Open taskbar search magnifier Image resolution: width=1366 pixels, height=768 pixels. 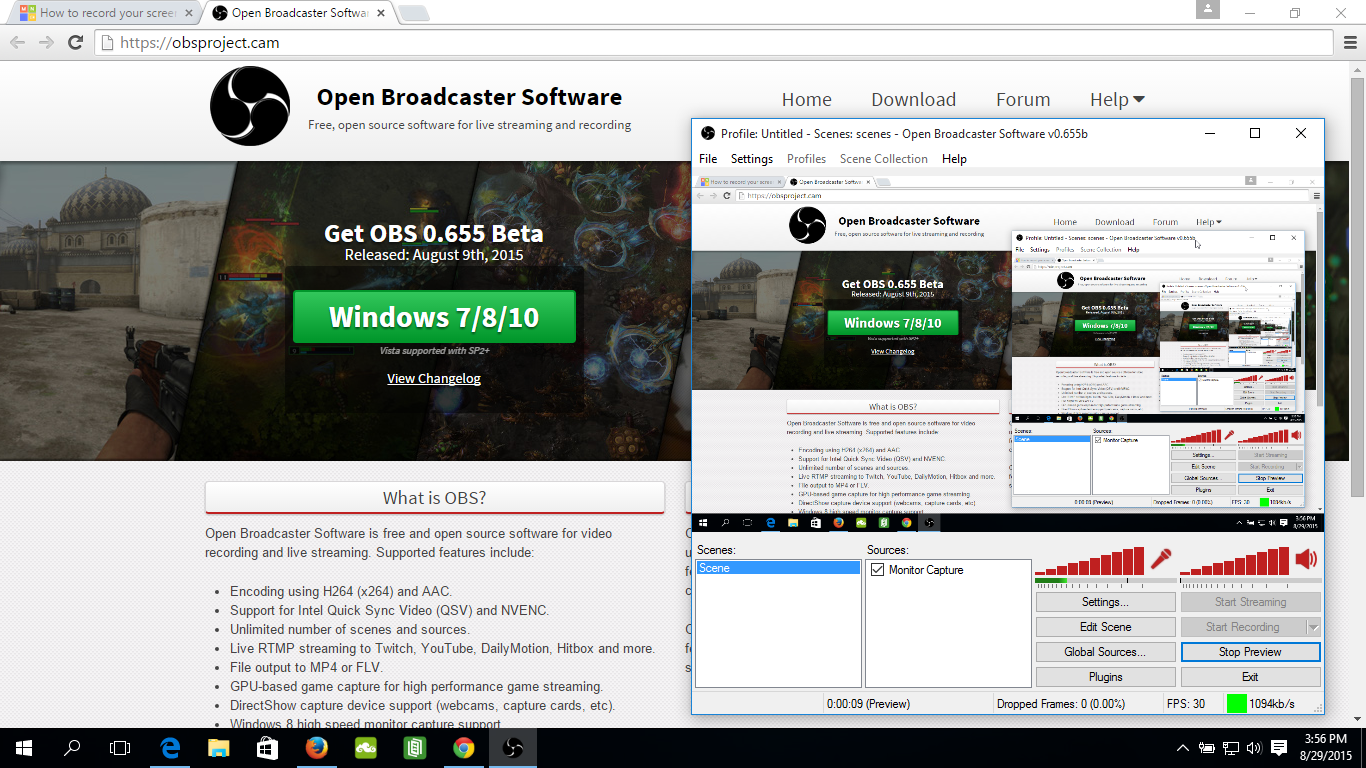(72, 747)
